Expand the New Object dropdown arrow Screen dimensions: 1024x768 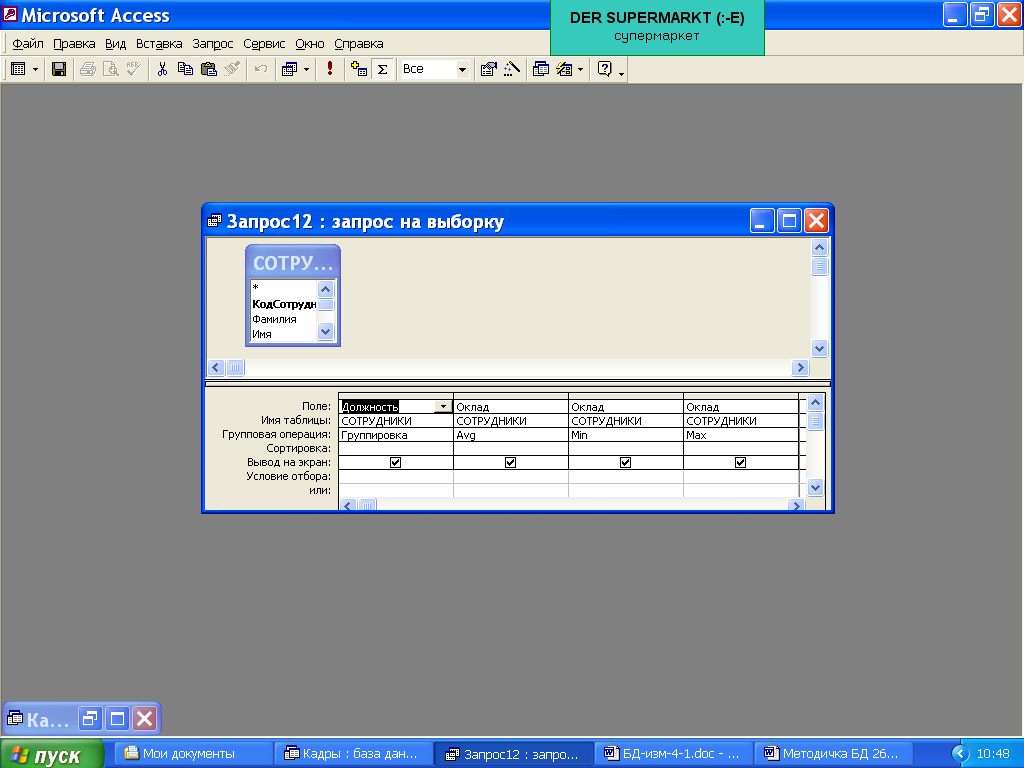point(580,69)
